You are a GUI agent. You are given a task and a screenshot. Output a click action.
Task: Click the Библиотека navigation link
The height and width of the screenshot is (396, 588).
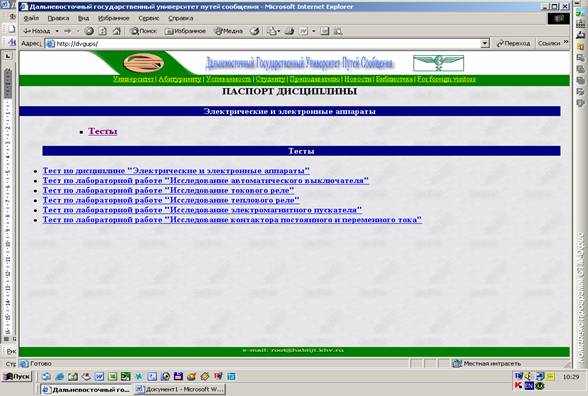394,79
